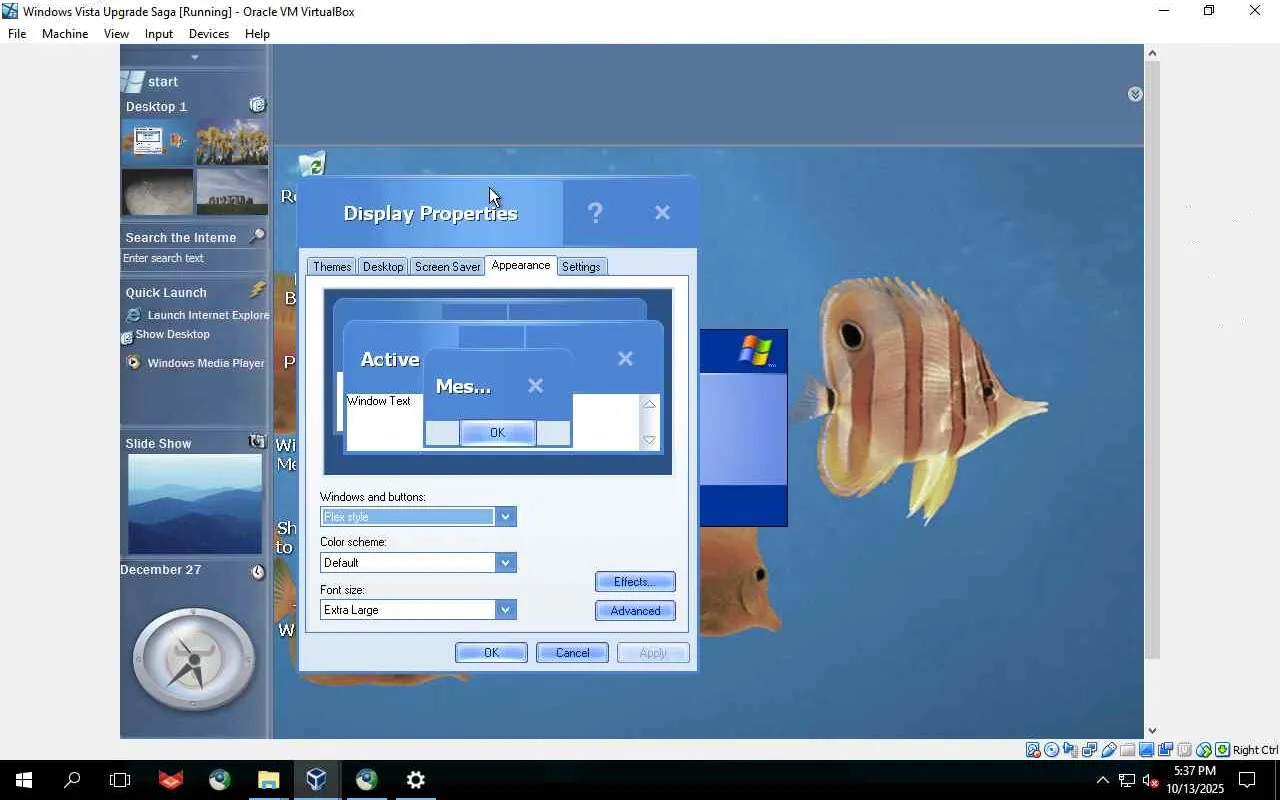Open the host taskbar Search
The image size is (1280, 800).
(72, 780)
